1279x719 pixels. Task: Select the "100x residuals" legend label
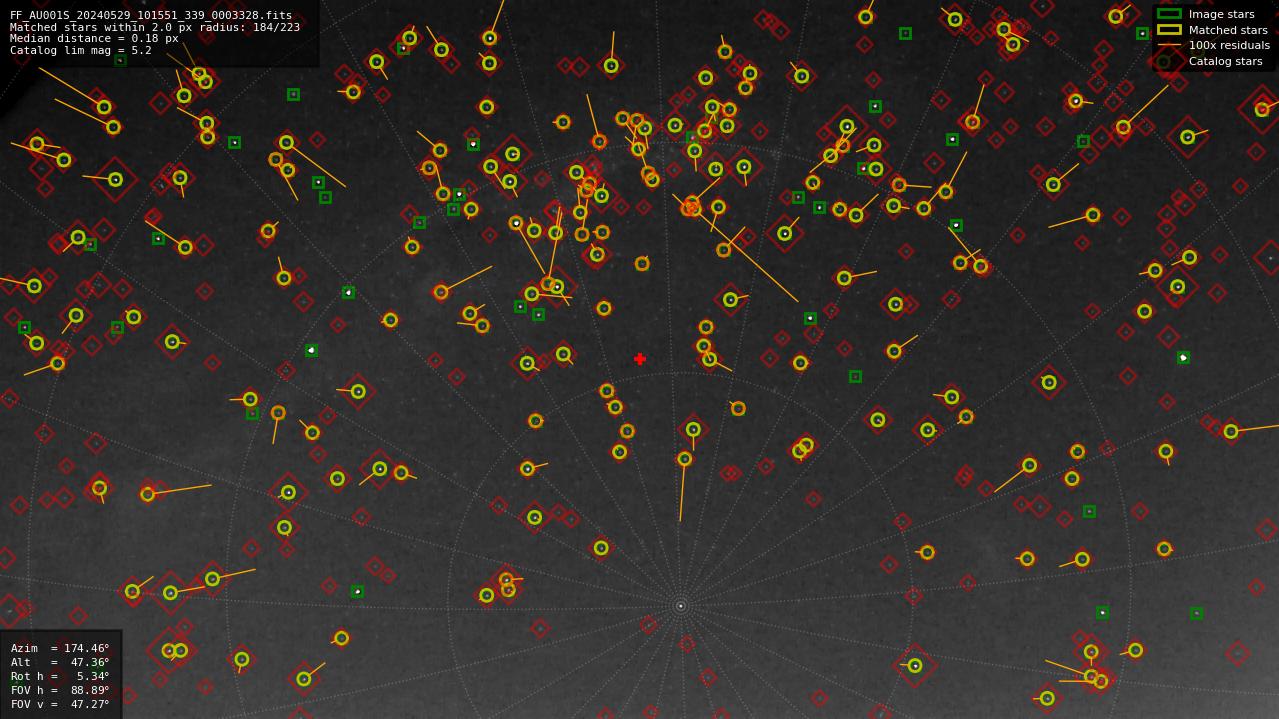pos(1229,45)
